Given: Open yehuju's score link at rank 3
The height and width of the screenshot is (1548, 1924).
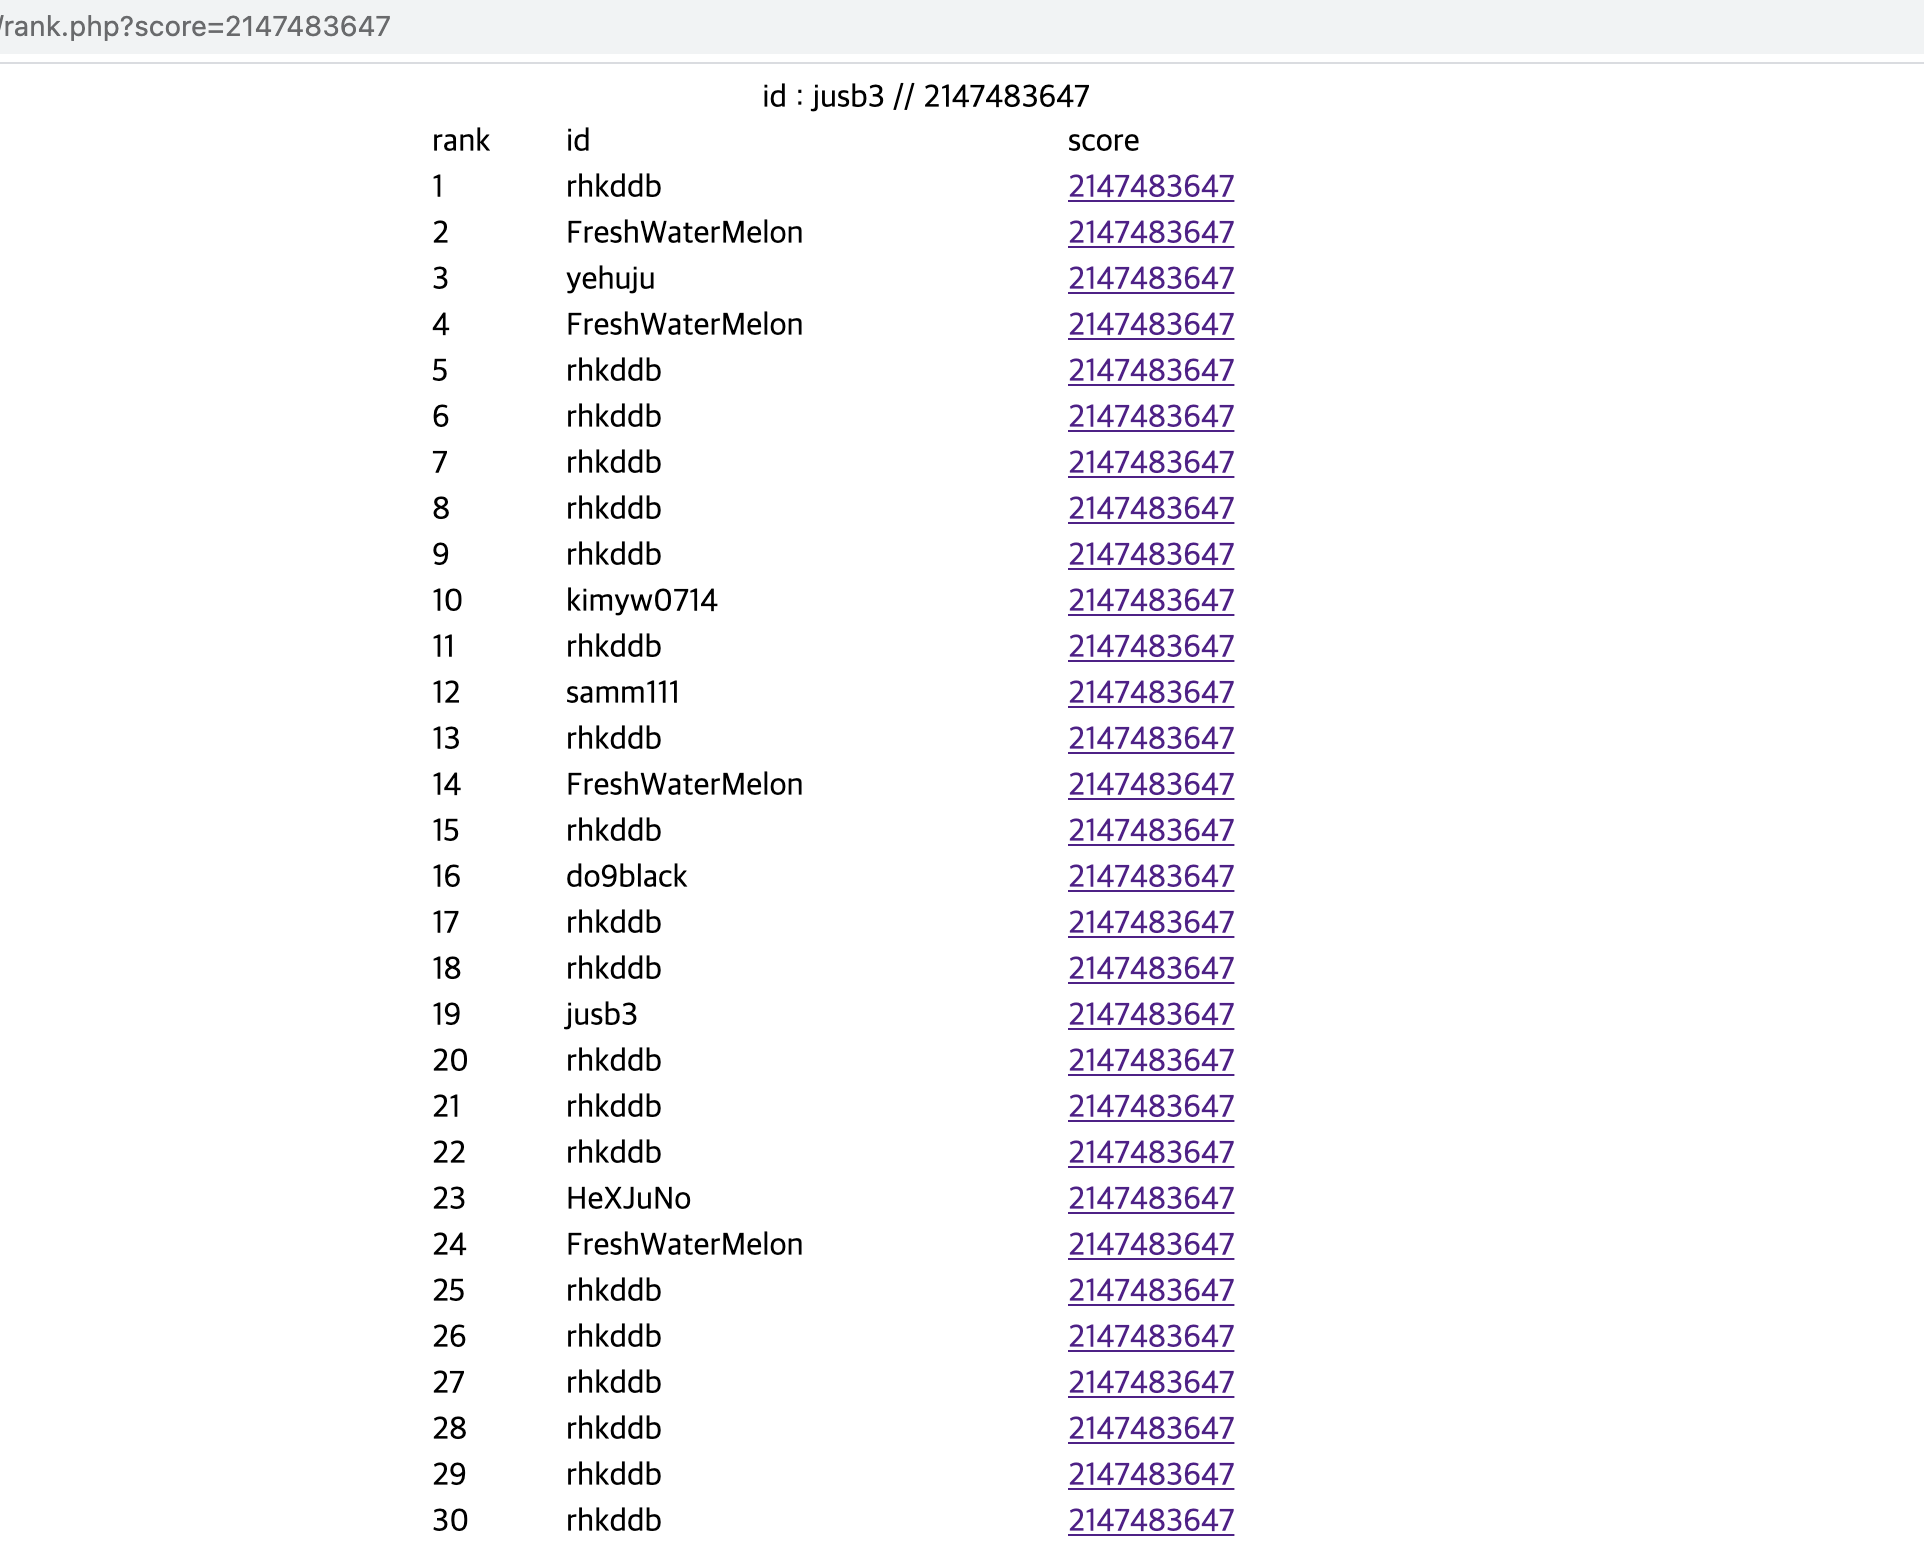Looking at the screenshot, I should [1150, 278].
